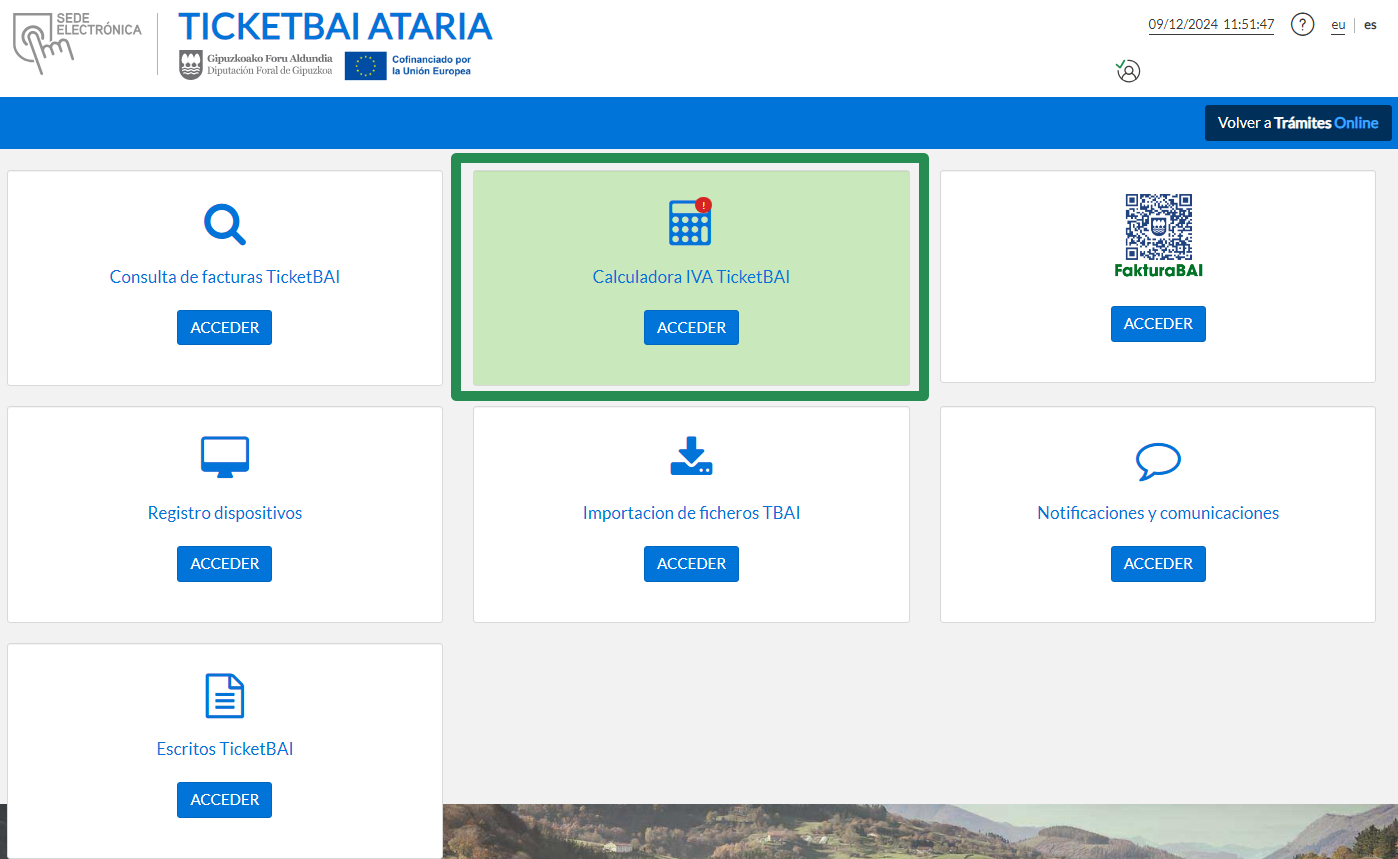
Task: Open the Notificaciones y comunicaciones link
Action: pyautogui.click(x=1158, y=513)
